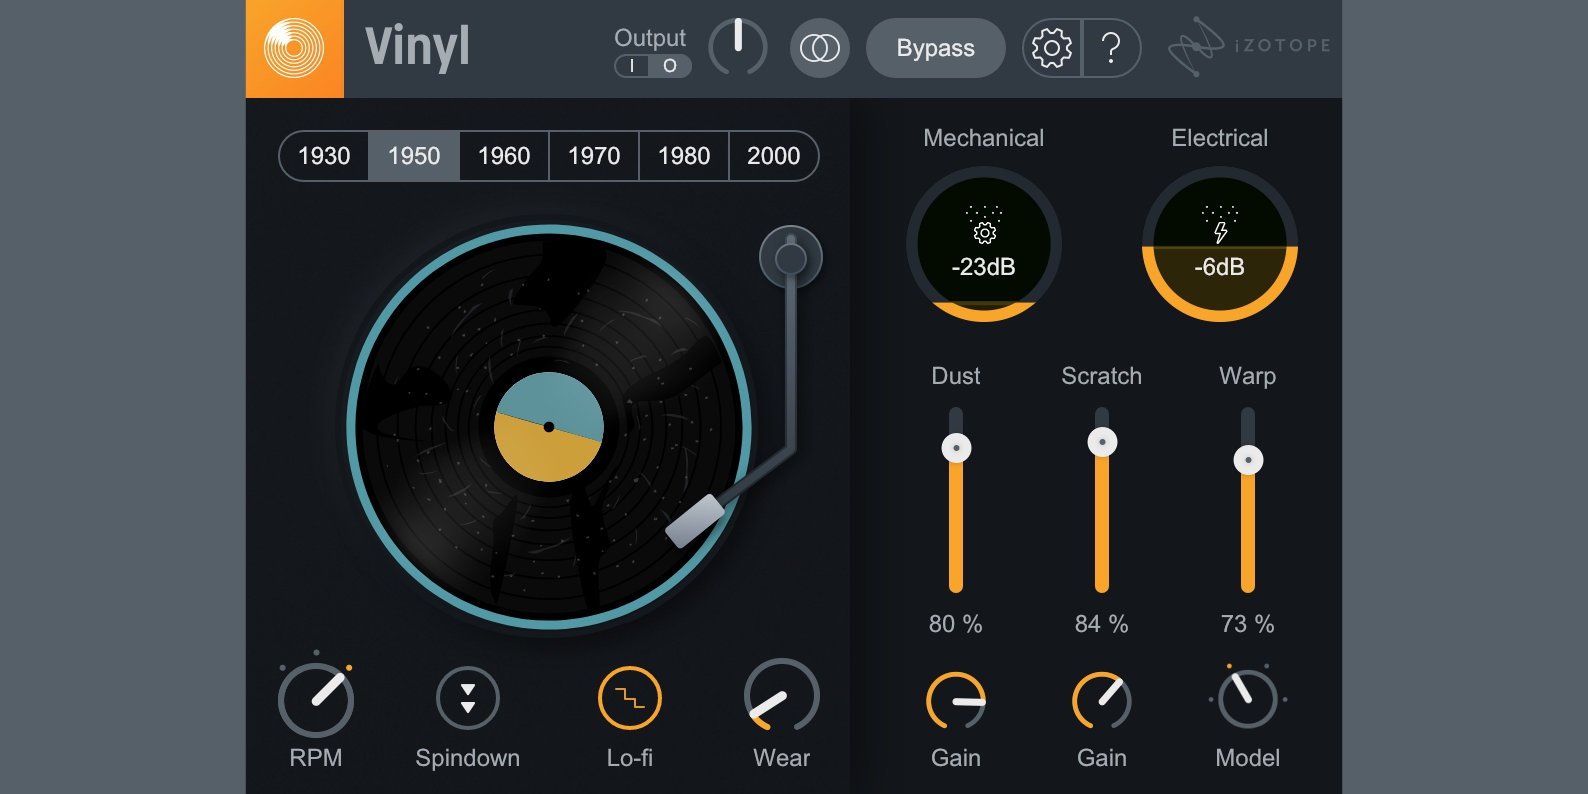Click the orange Vinyl record logo icon
The height and width of the screenshot is (794, 1588).
pos(294,48)
